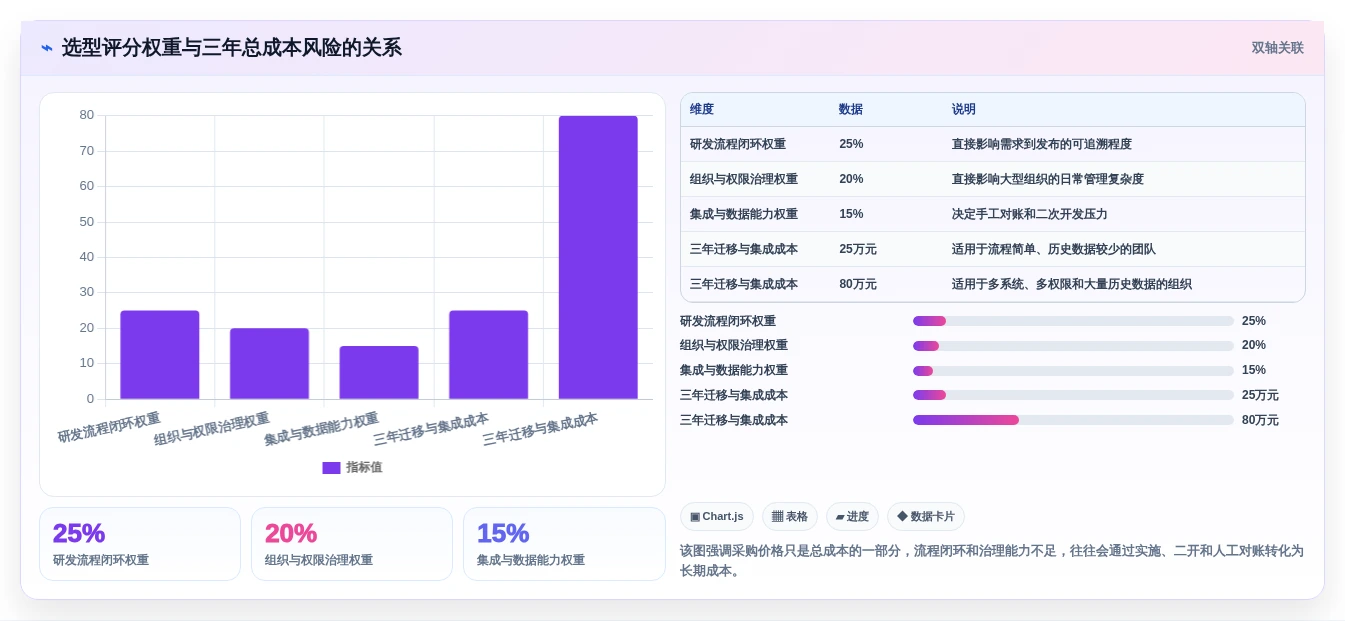Click the 进度 tag

point(852,517)
